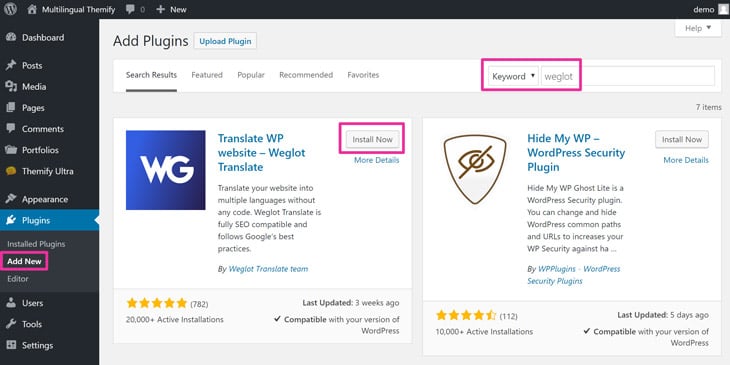Click Multilingual Themify site name

point(78,9)
